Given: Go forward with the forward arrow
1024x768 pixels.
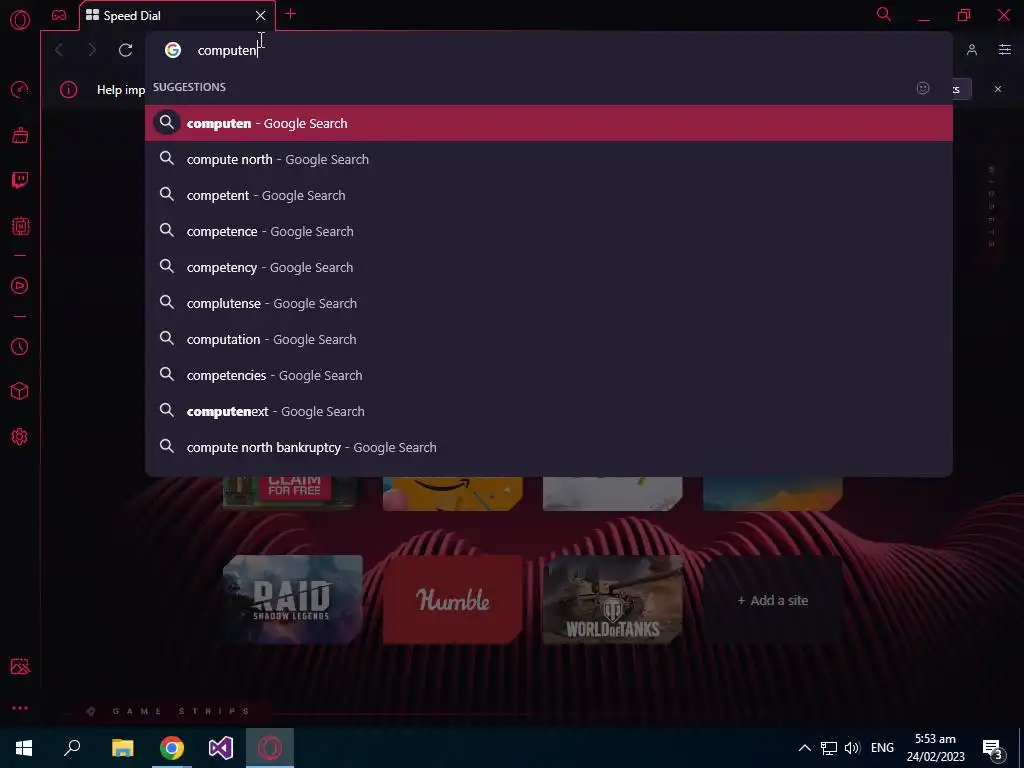Looking at the screenshot, I should pyautogui.click(x=92, y=50).
